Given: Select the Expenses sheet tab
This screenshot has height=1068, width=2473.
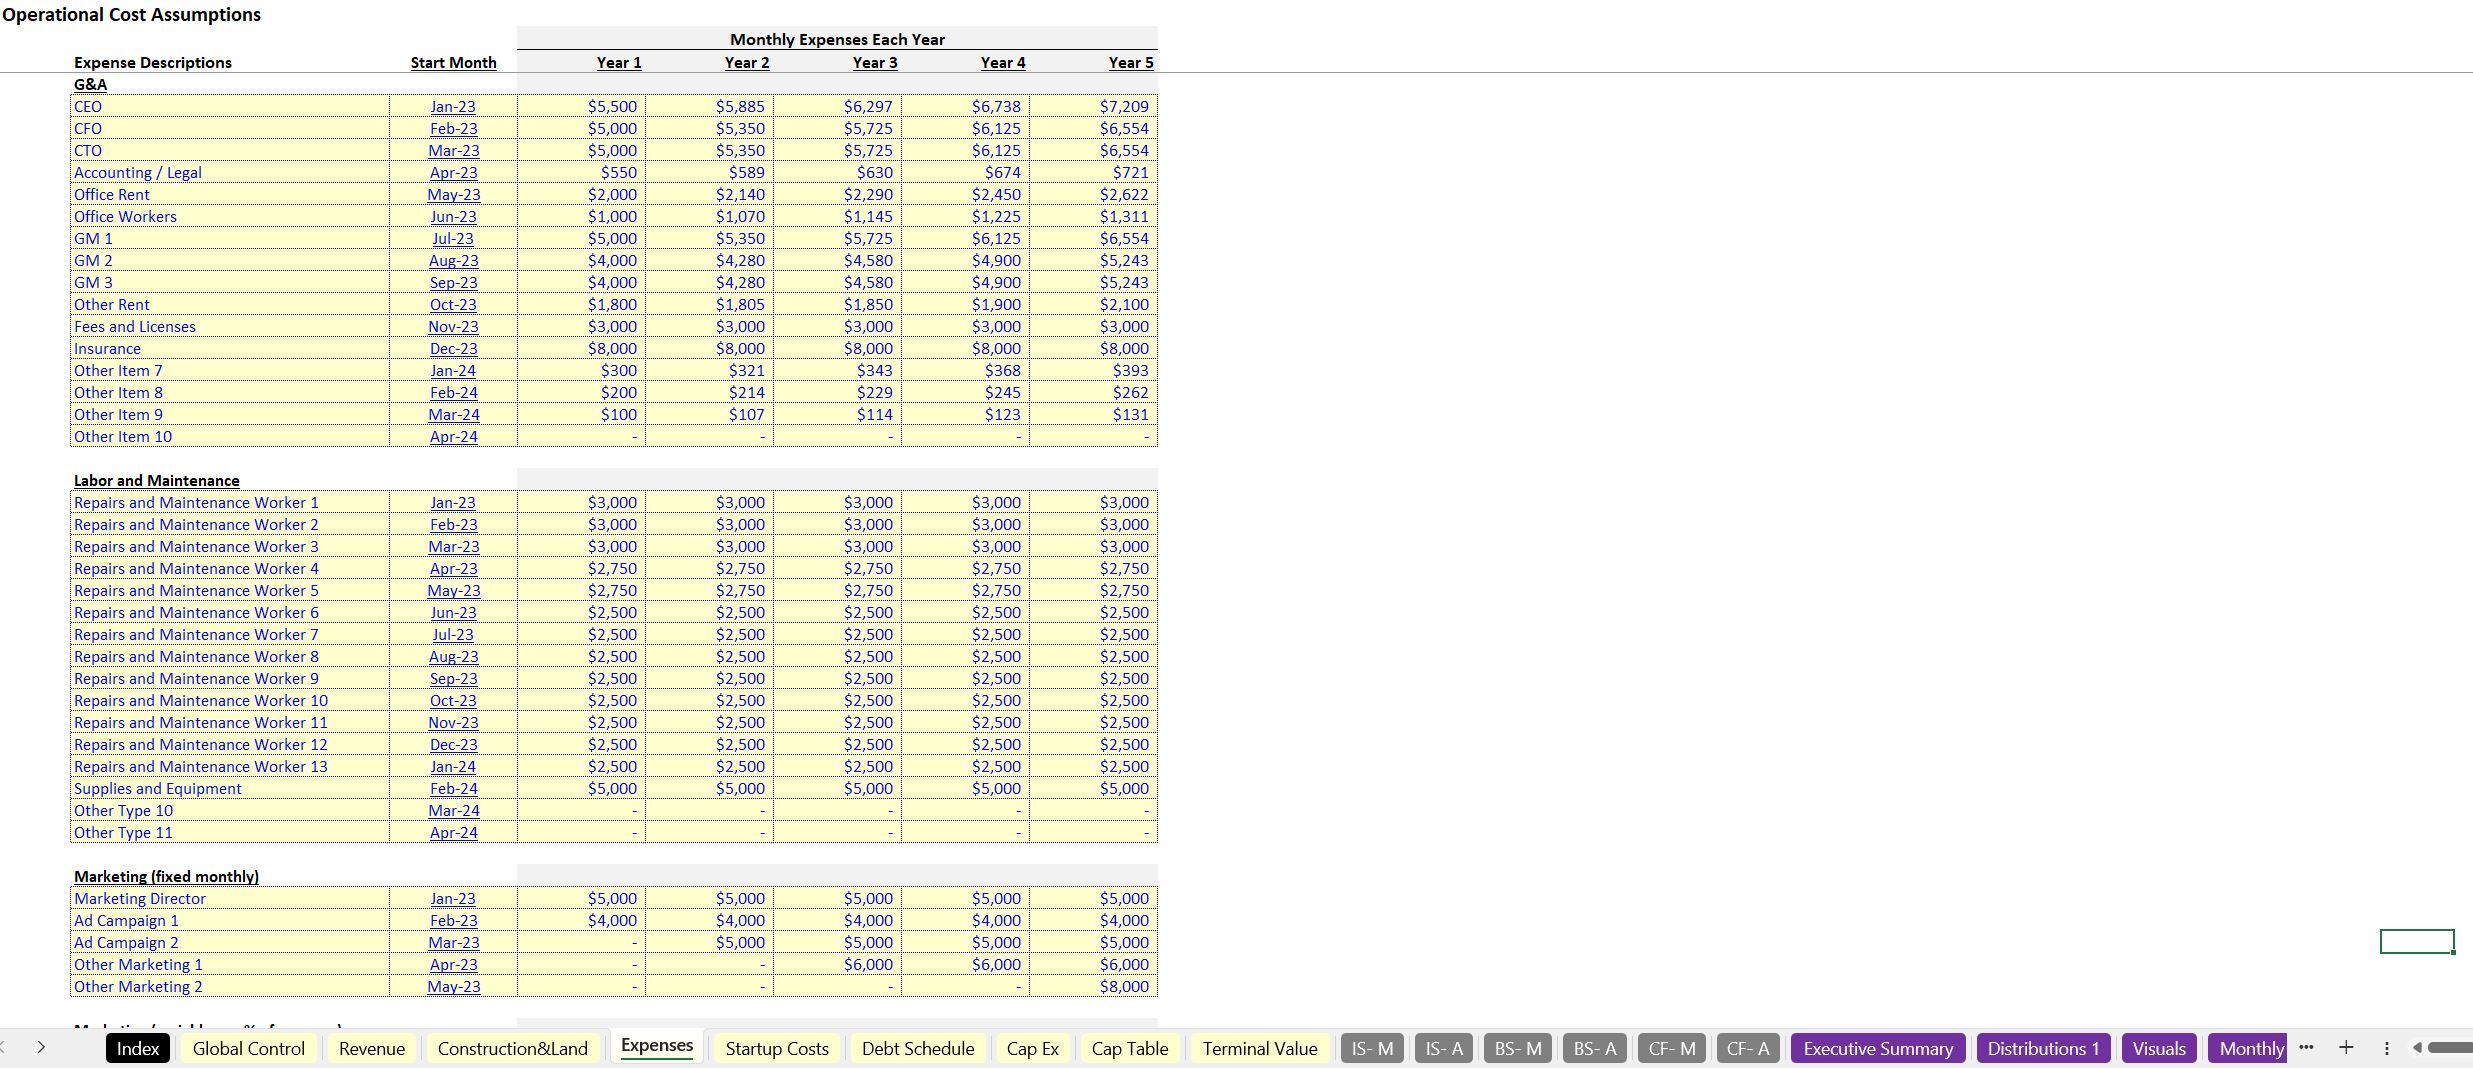Looking at the screenshot, I should (x=657, y=1046).
